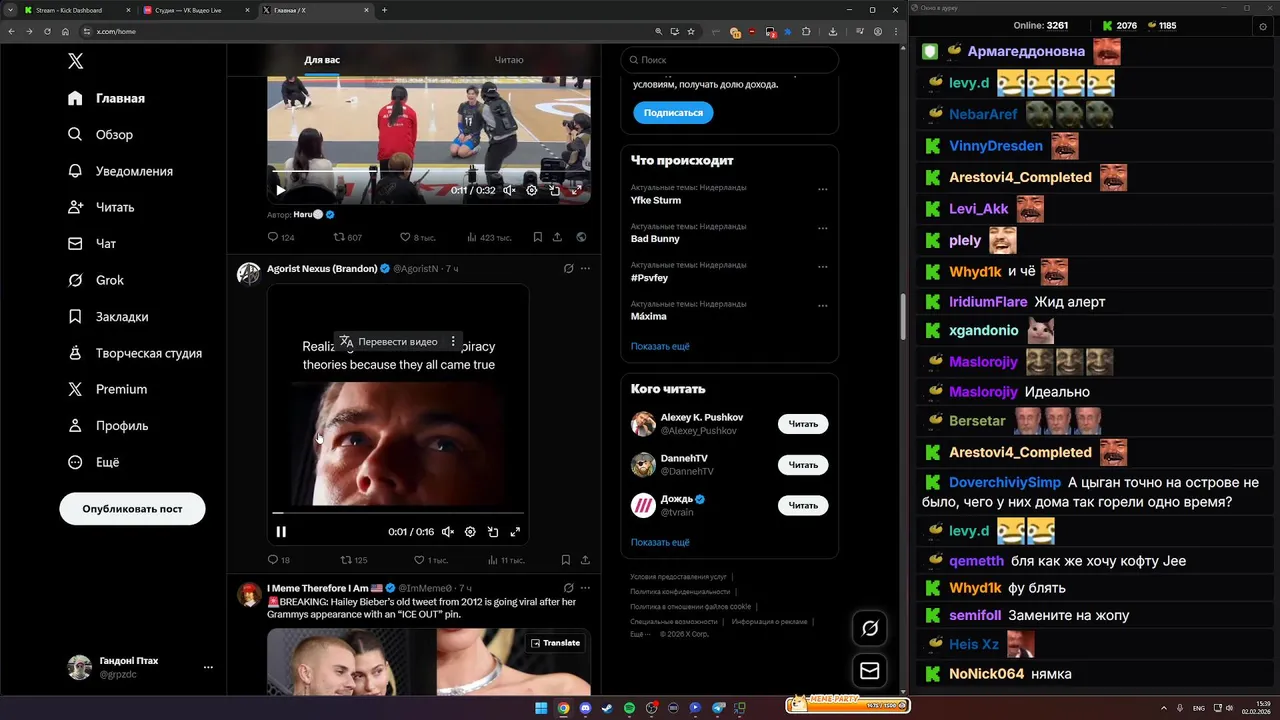The height and width of the screenshot is (720, 1280).
Task: Click Опубликовать пост button
Action: click(x=132, y=509)
